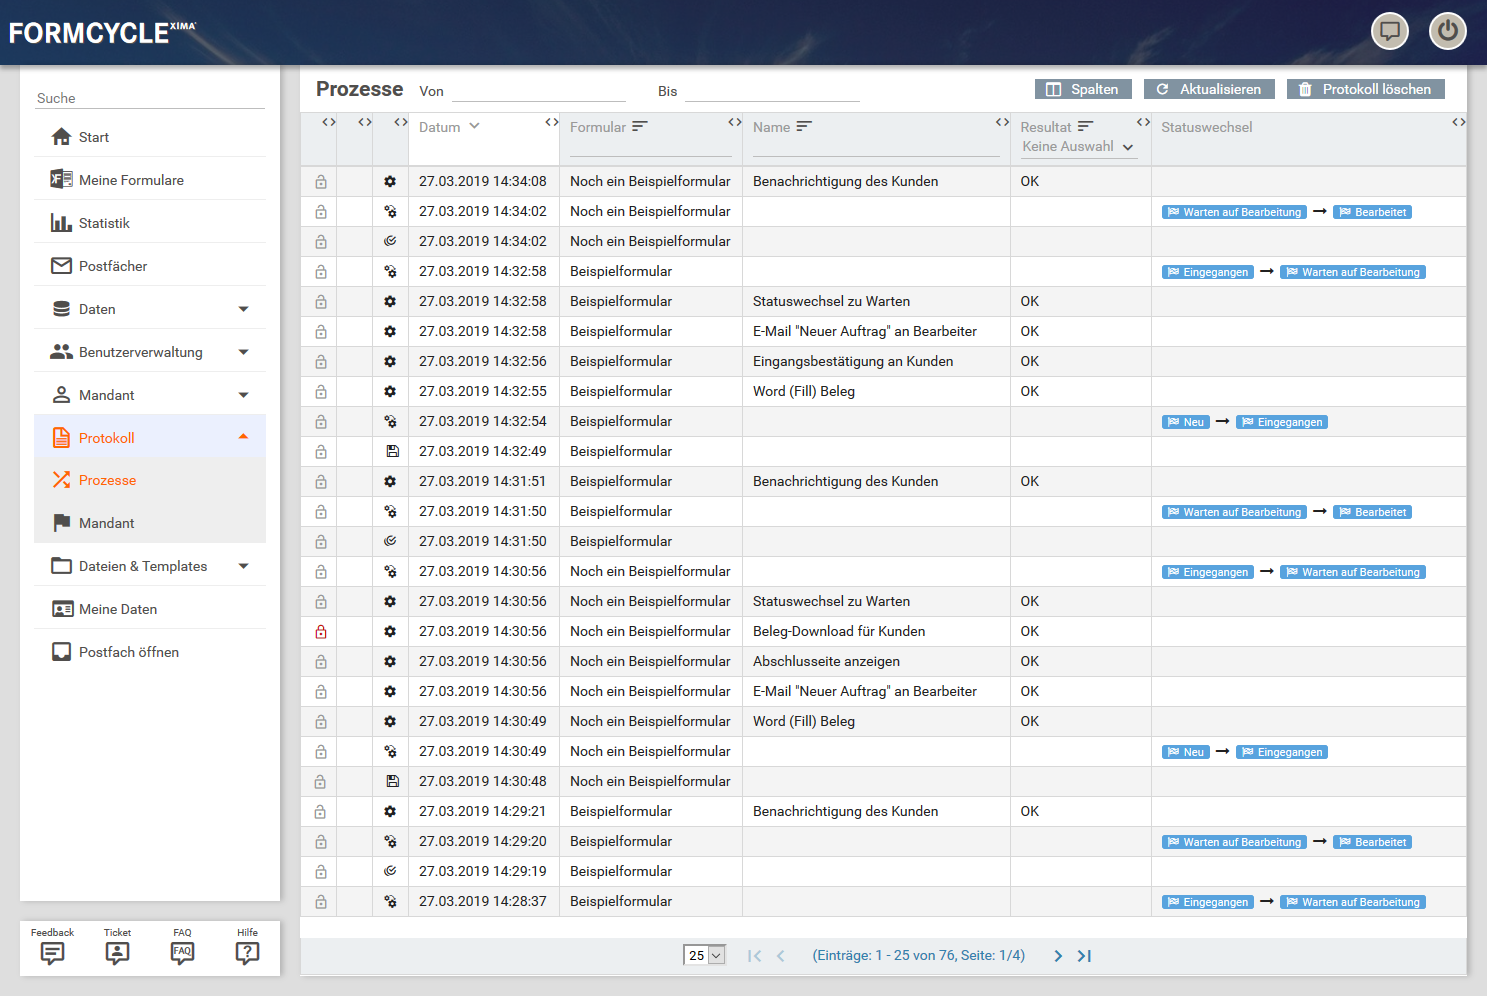
Task: Toggle sort on Name column
Action: point(804,127)
